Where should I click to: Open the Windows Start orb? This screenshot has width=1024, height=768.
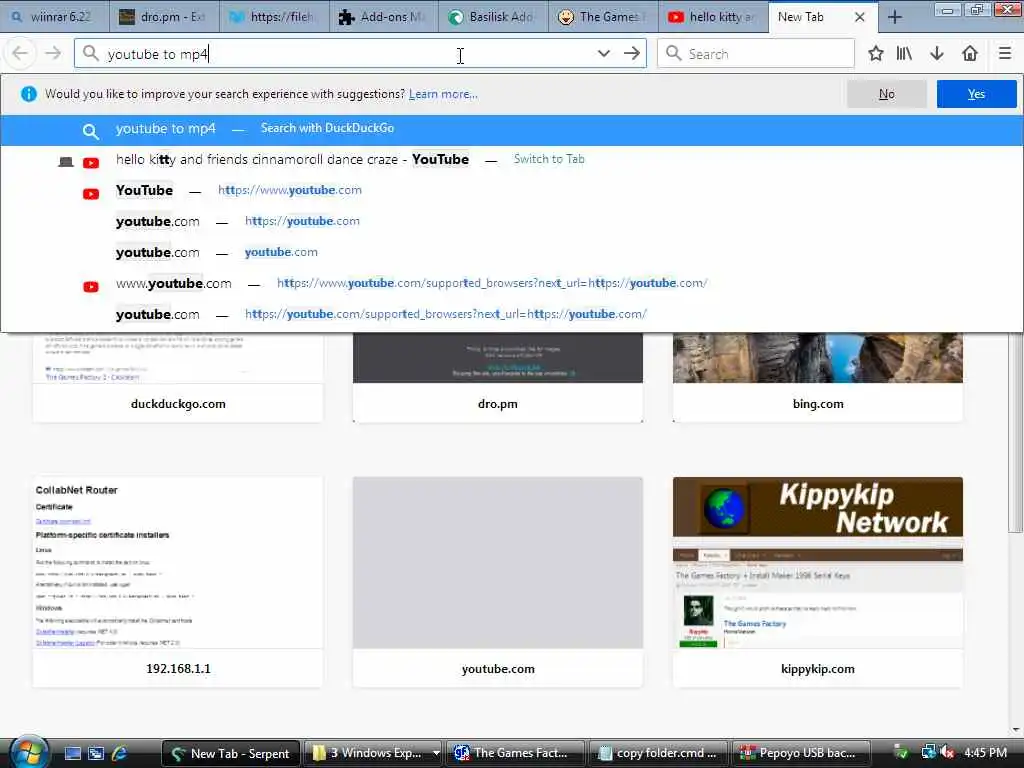[27, 752]
